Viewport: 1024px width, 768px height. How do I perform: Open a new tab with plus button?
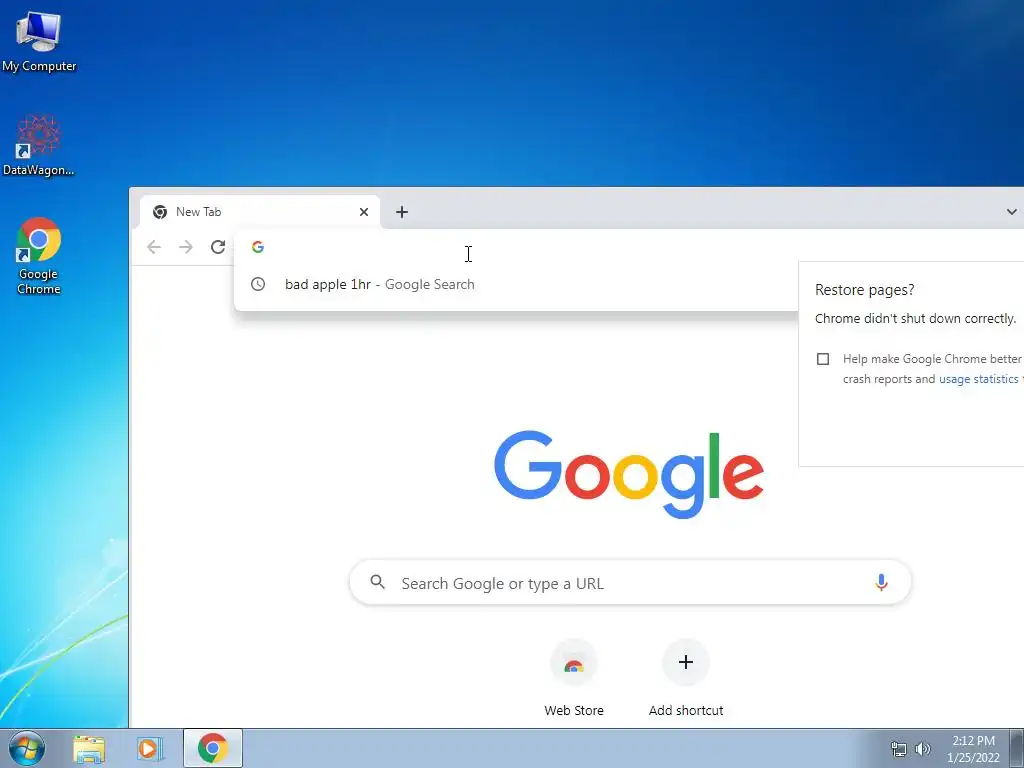(x=402, y=212)
